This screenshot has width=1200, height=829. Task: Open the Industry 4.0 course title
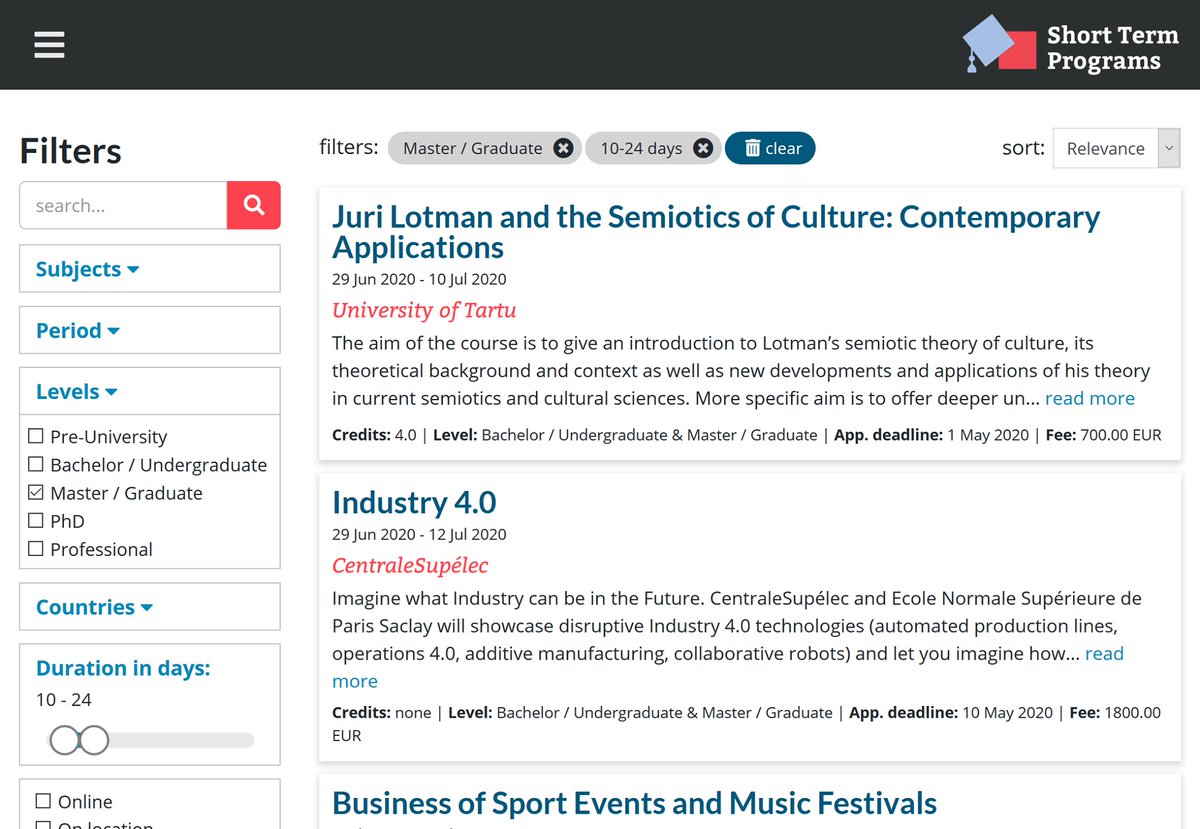pyautogui.click(x=414, y=502)
